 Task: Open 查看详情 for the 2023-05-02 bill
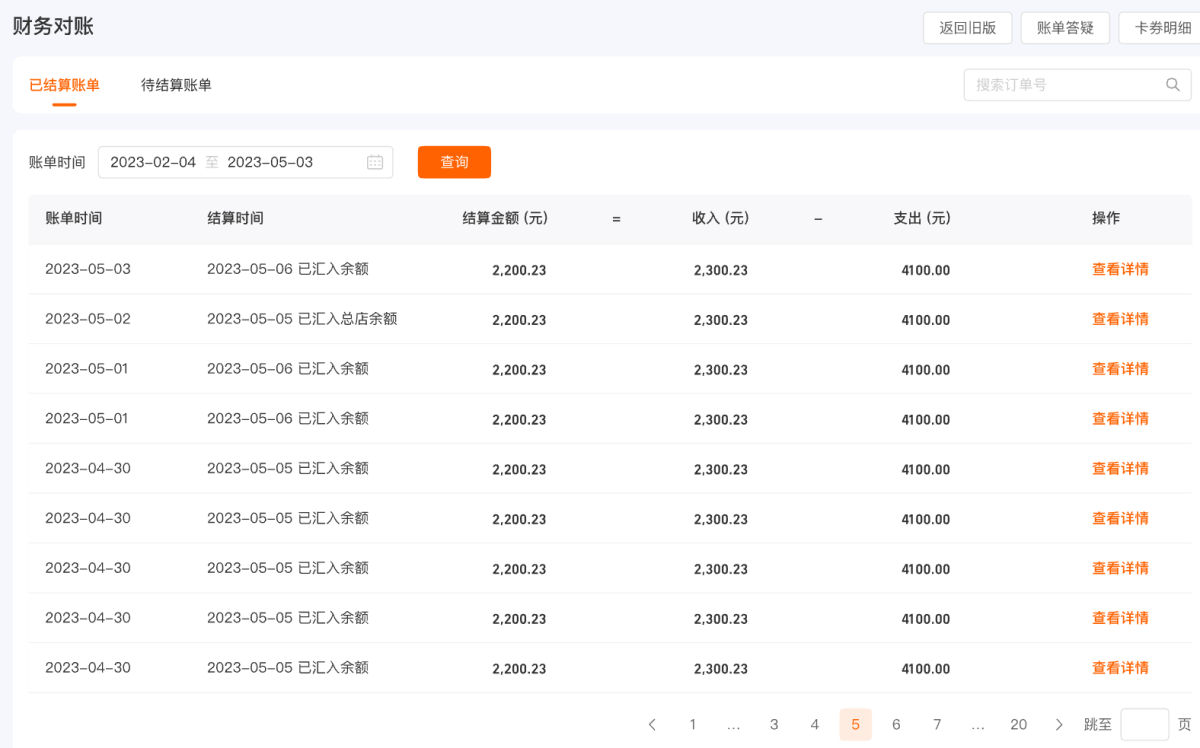click(x=1120, y=319)
